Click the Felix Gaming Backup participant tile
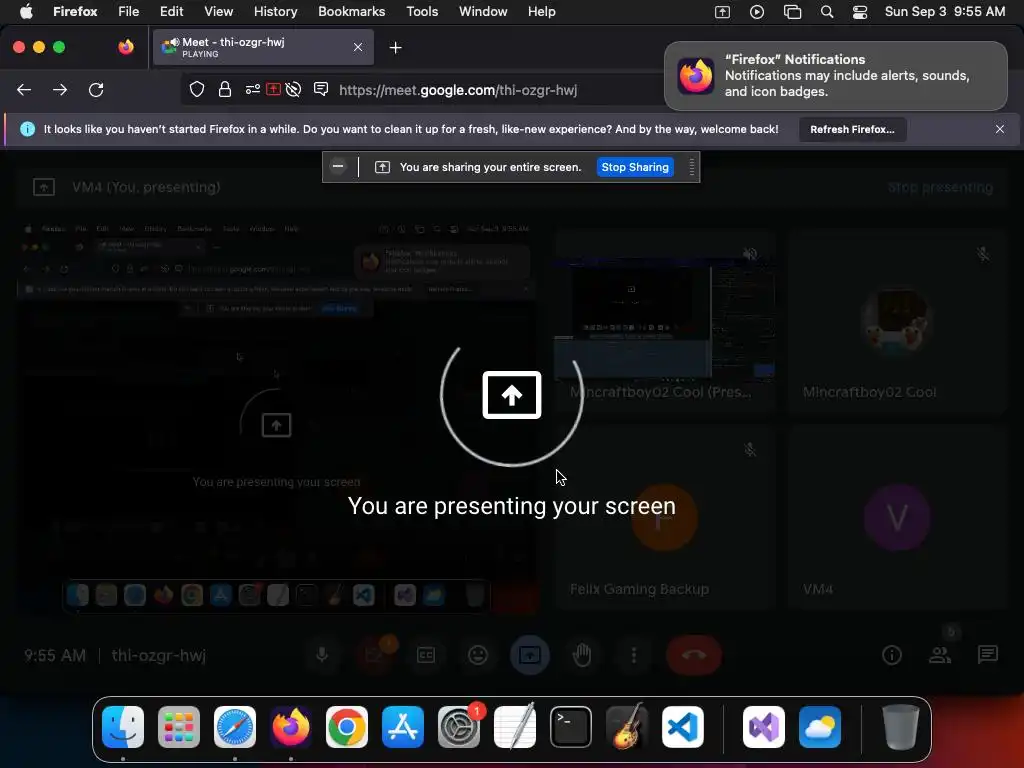 coord(665,519)
